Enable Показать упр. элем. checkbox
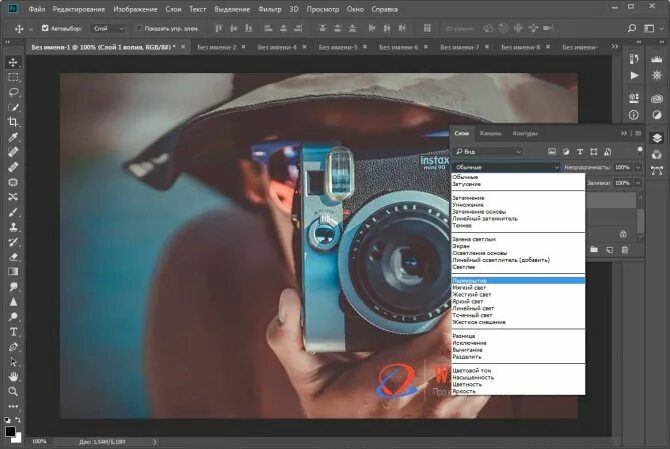 138,28
